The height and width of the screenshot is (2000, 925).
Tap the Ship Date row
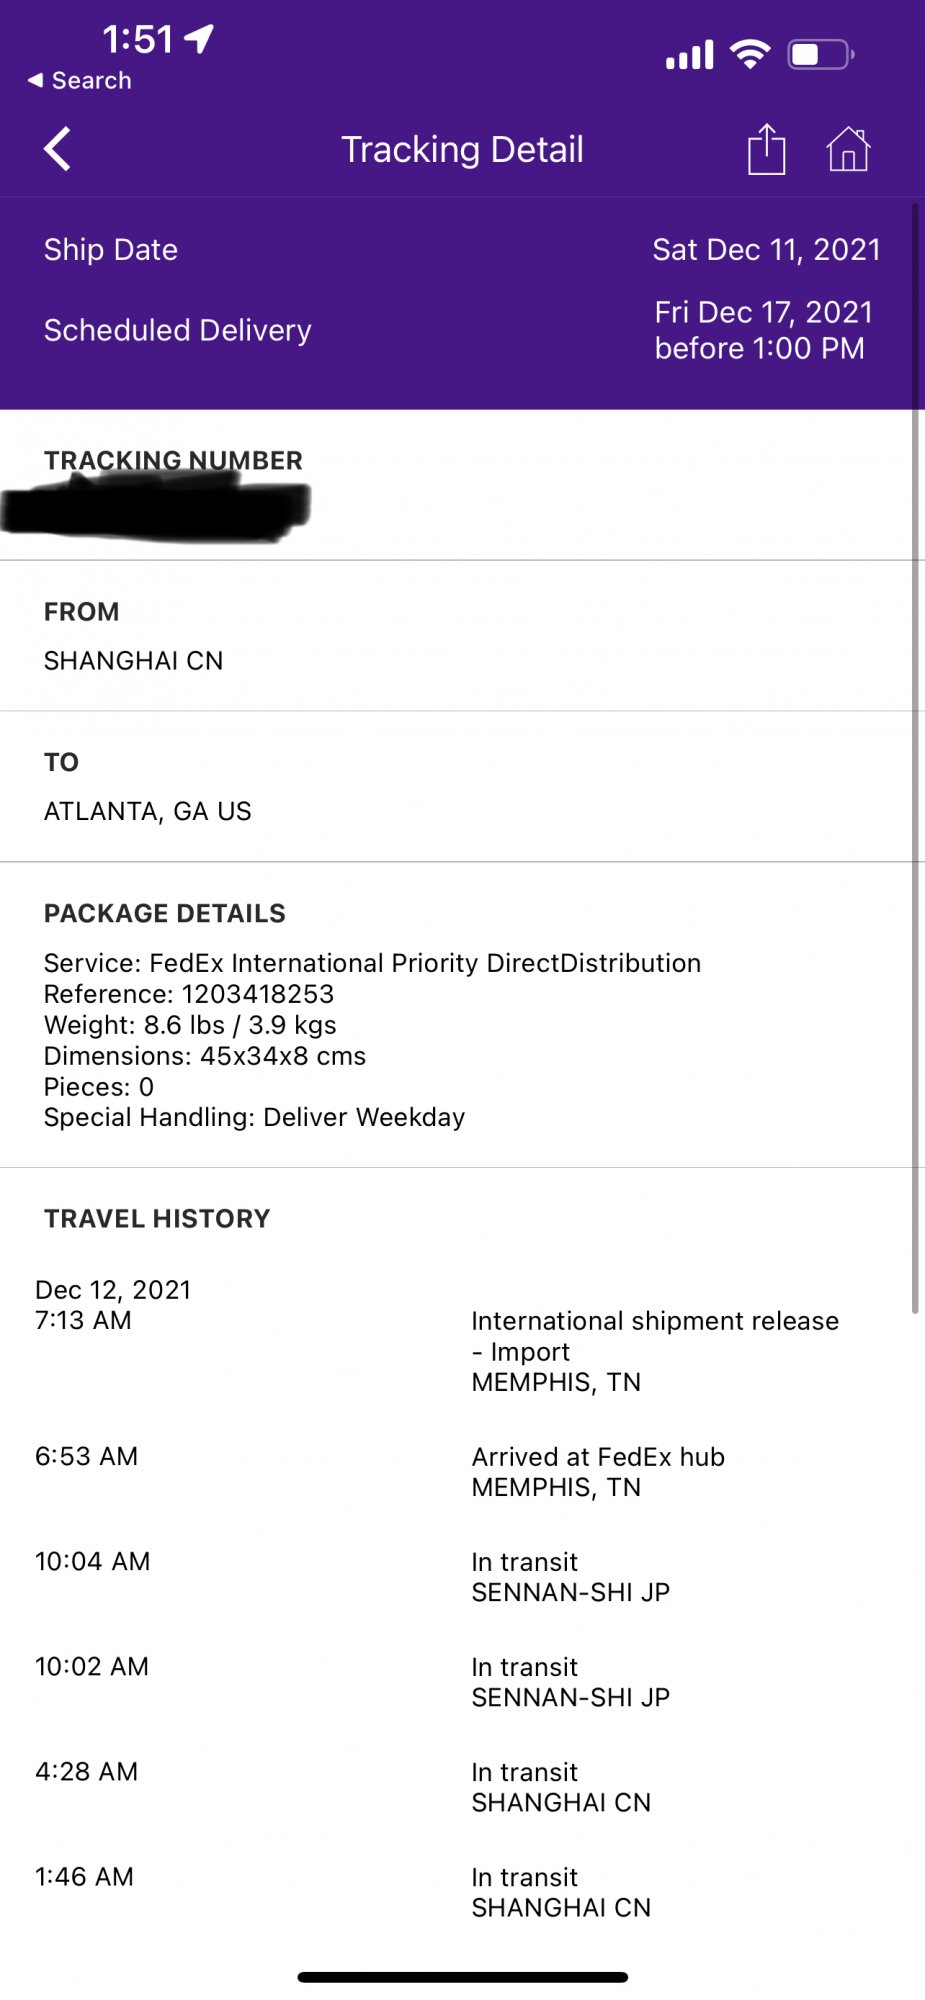(x=460, y=250)
